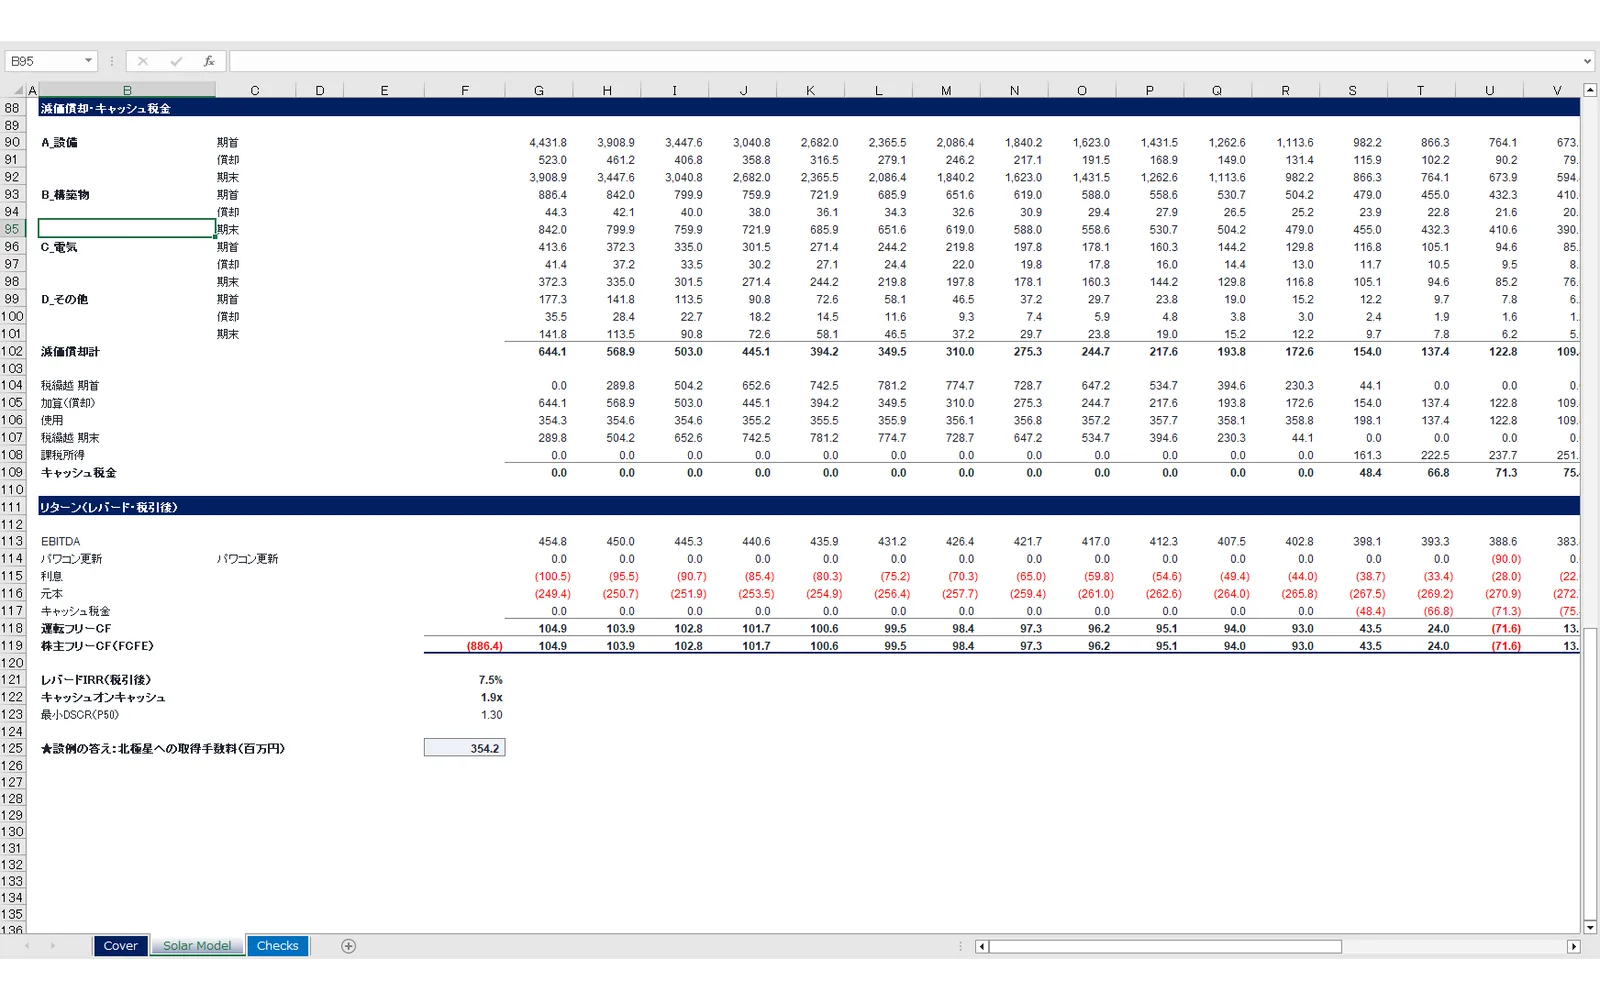Click the EBITDA row label
This screenshot has height=1000, width=1600.
point(60,542)
